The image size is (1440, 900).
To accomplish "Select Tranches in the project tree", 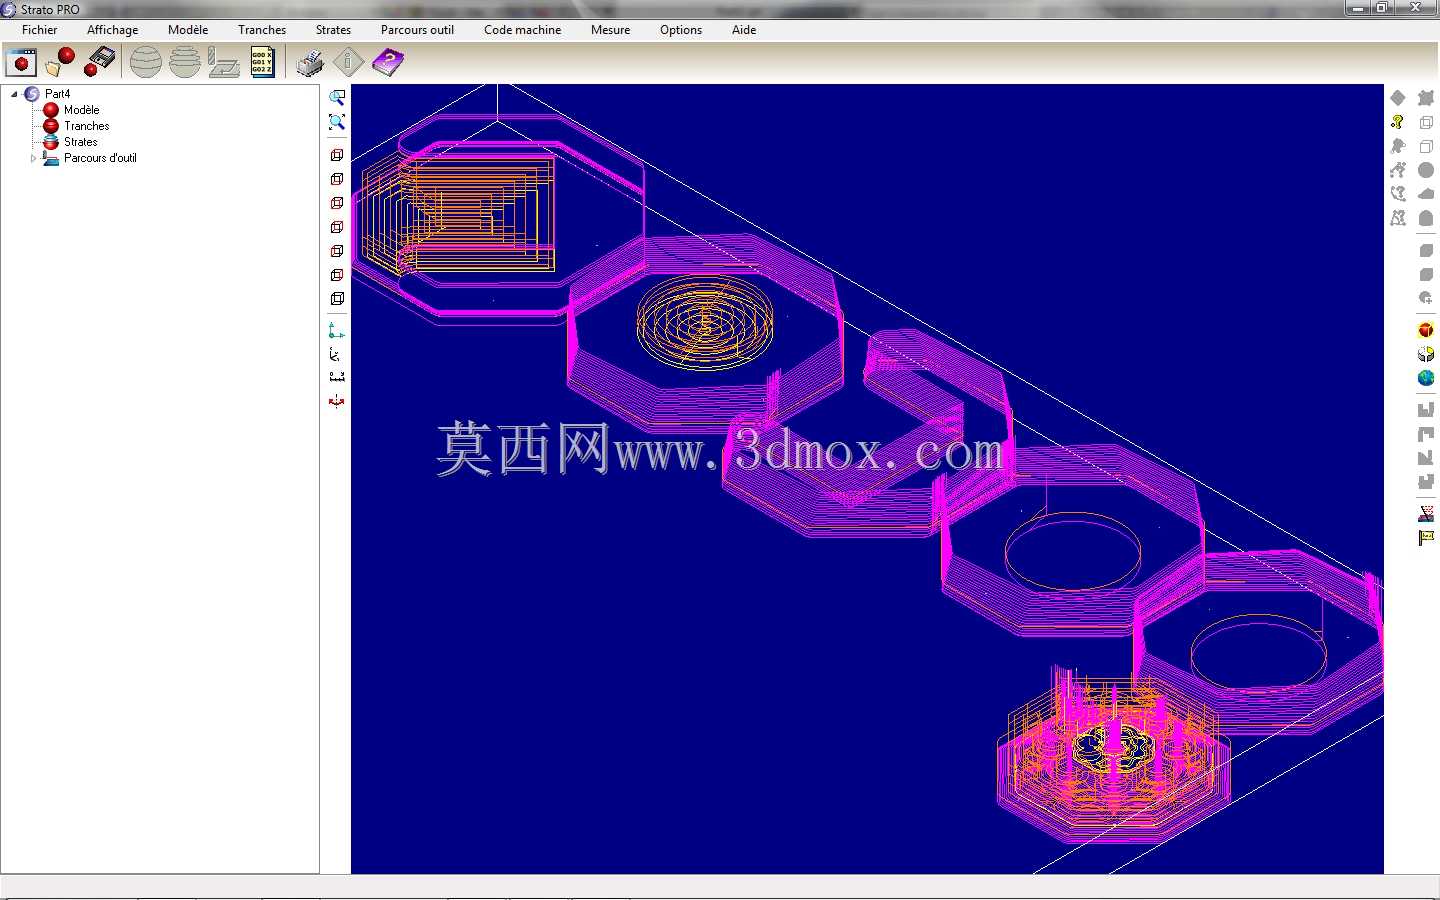I will (86, 126).
